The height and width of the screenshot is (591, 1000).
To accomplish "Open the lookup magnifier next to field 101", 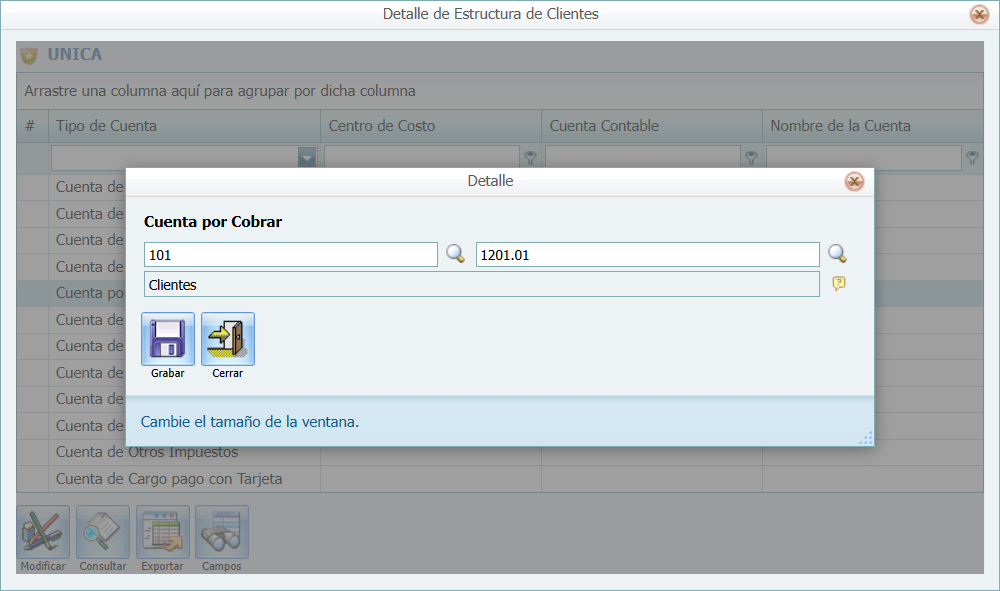I will click(455, 254).
